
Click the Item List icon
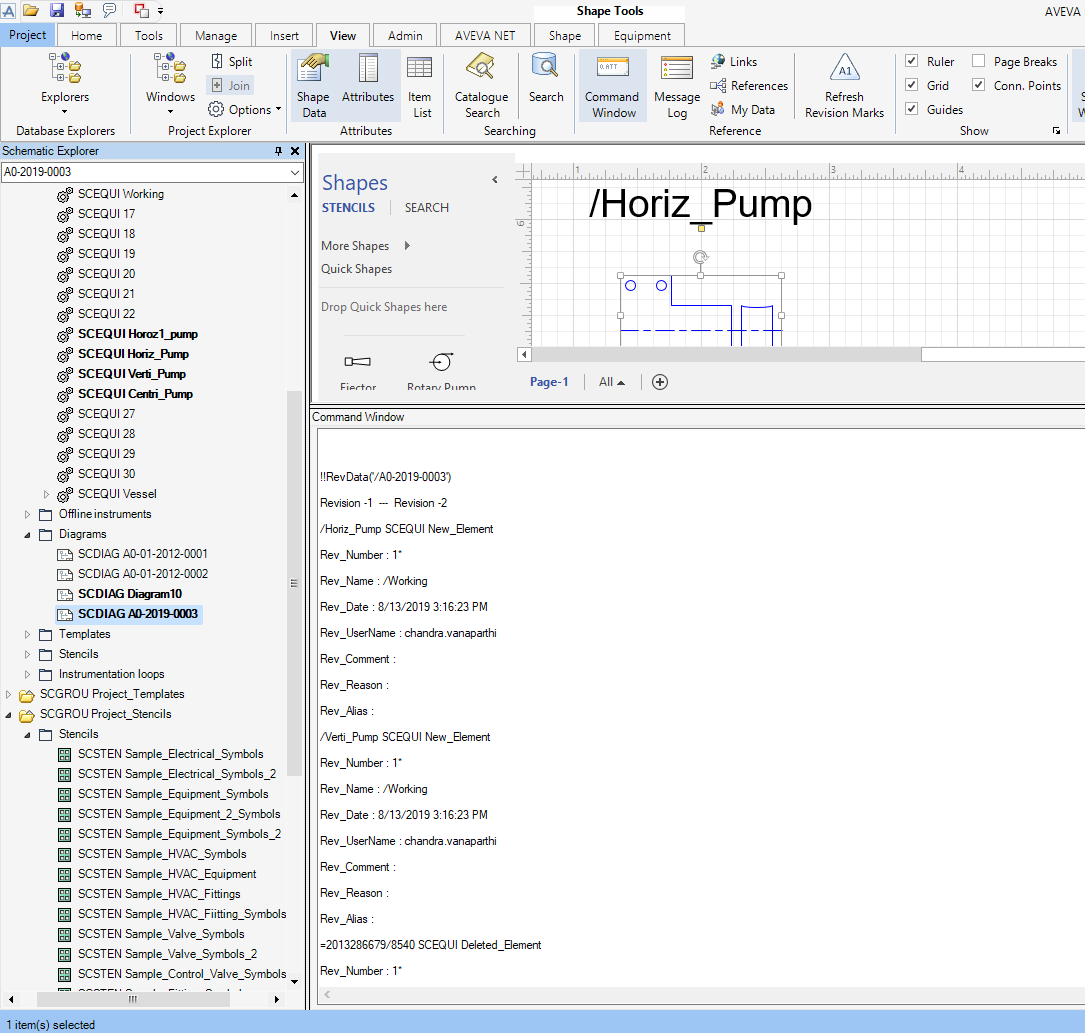pos(421,85)
